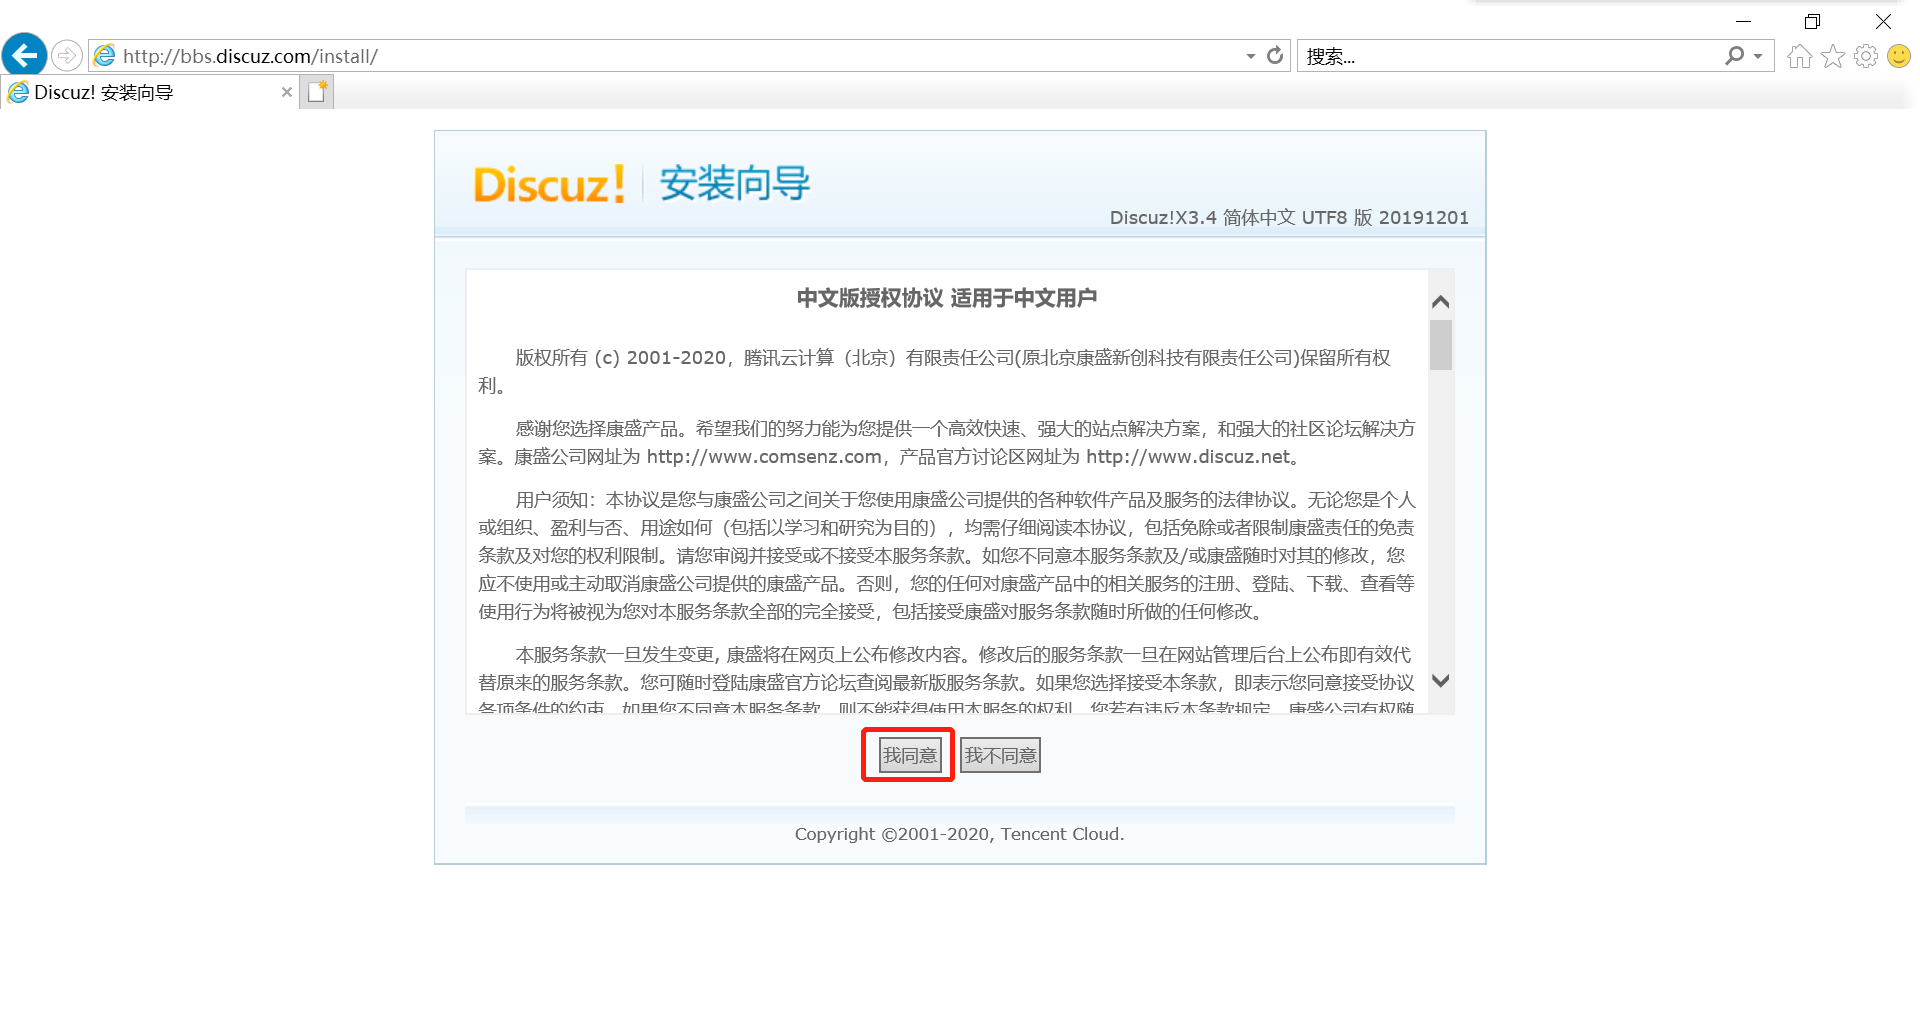Open the Tools gear icon

[1866, 56]
